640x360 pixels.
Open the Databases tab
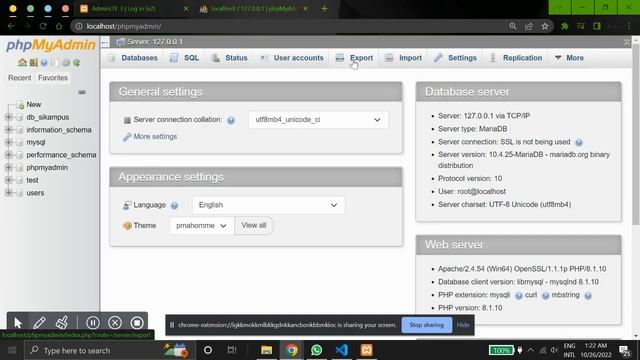133,58
